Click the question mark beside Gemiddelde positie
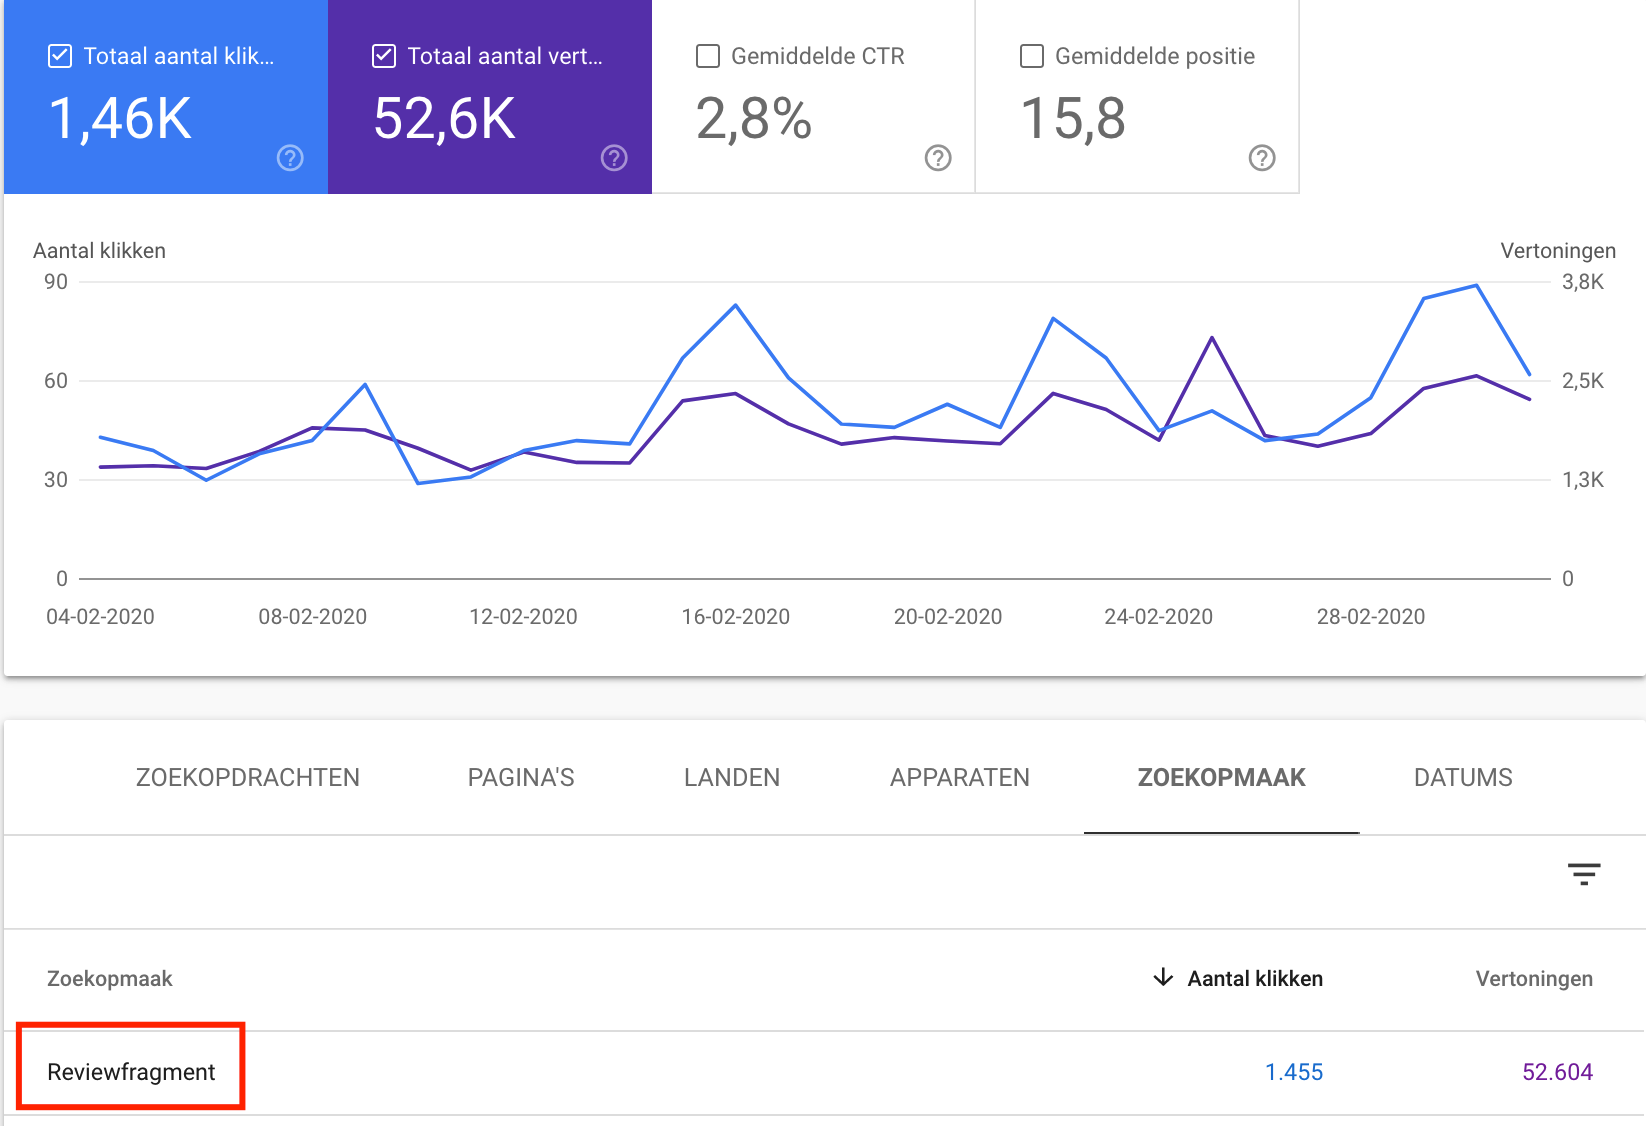Screen dimensions: 1646x1126 coord(1260,157)
